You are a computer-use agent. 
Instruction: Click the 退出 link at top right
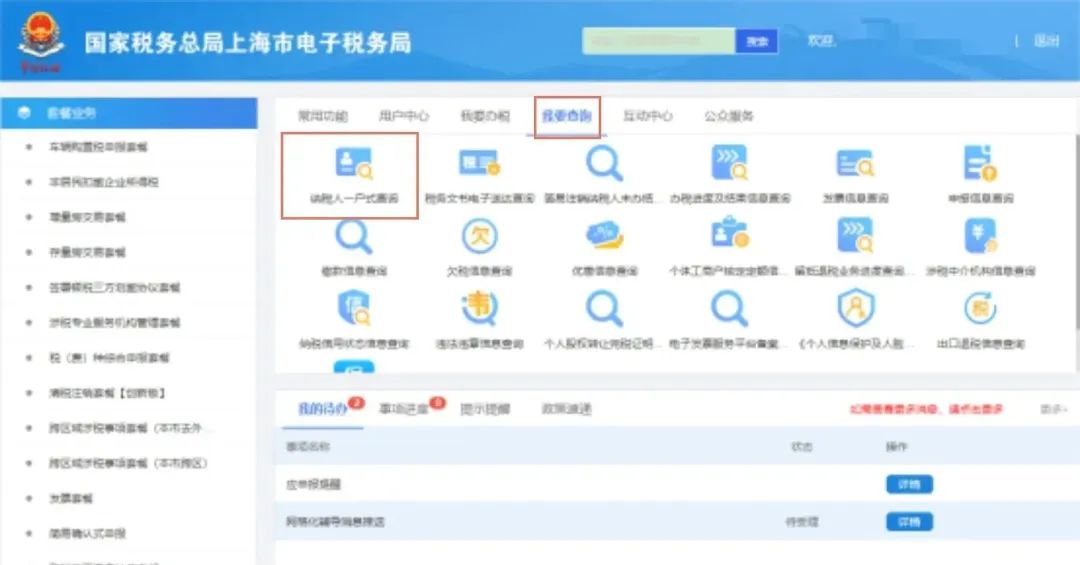(1046, 41)
